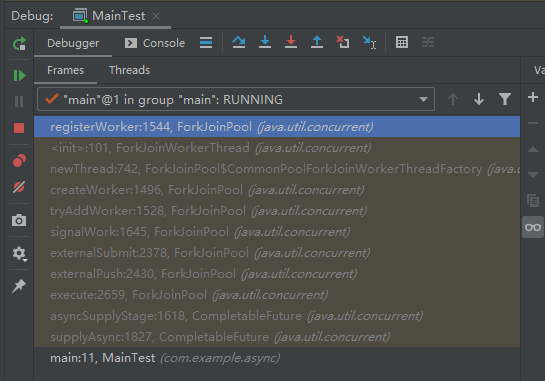
Task: Open debugger settings gear menu
Action: (x=19, y=254)
